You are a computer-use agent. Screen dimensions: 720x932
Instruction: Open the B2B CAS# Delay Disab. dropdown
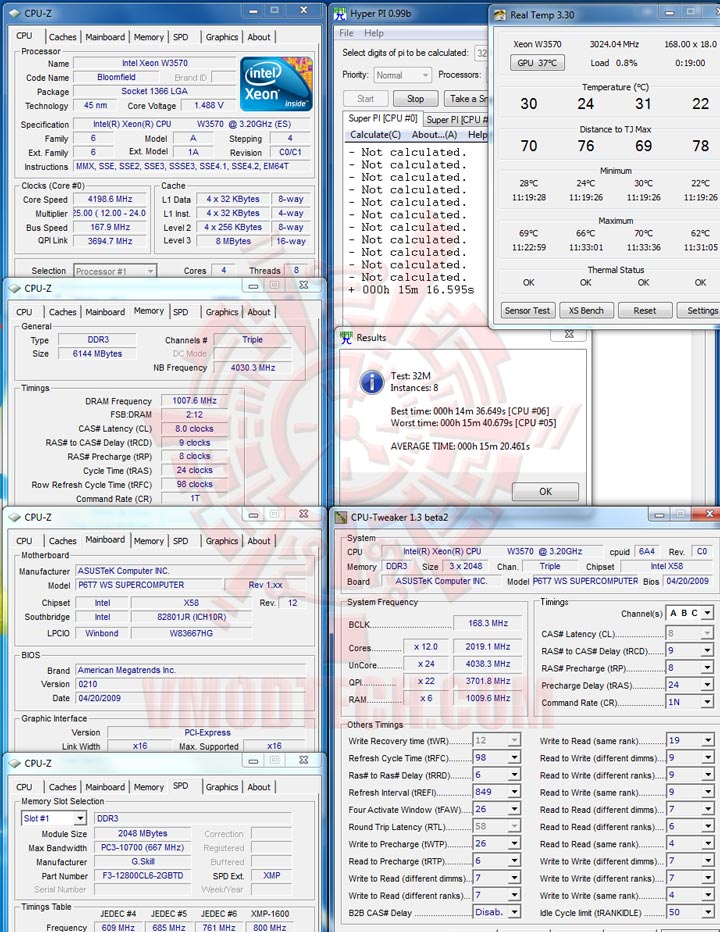pos(514,912)
